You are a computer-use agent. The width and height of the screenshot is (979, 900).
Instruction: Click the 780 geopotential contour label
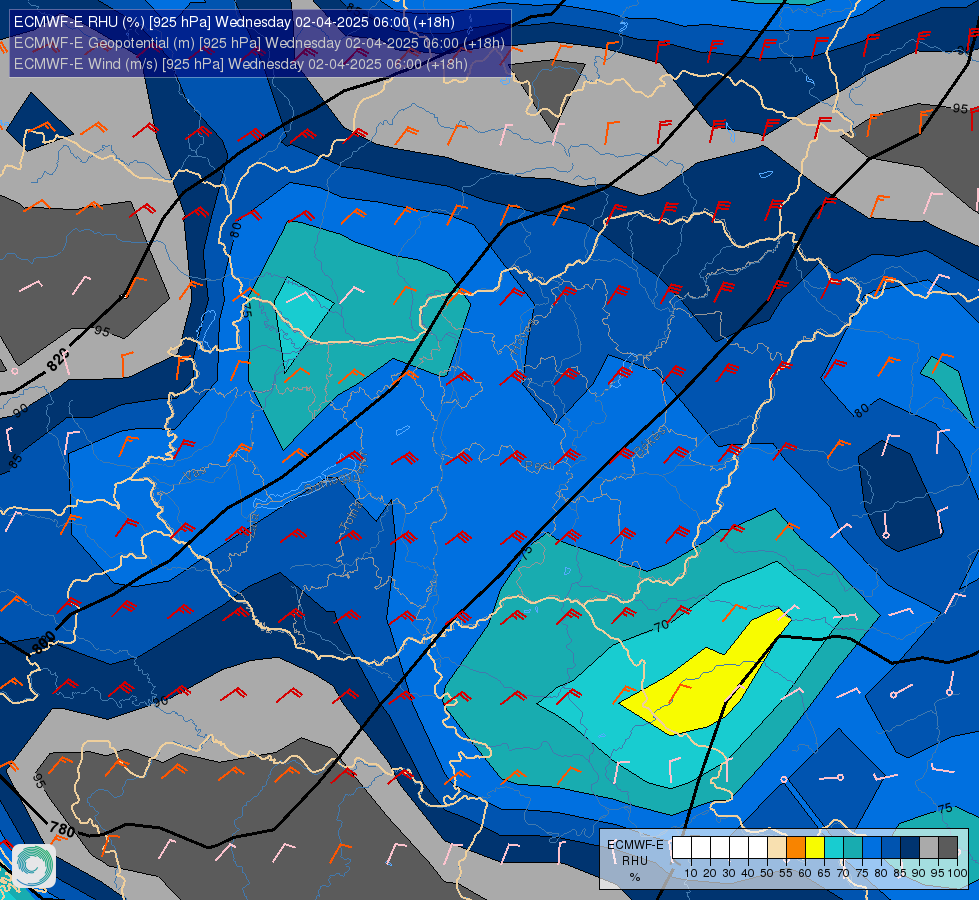[62, 829]
